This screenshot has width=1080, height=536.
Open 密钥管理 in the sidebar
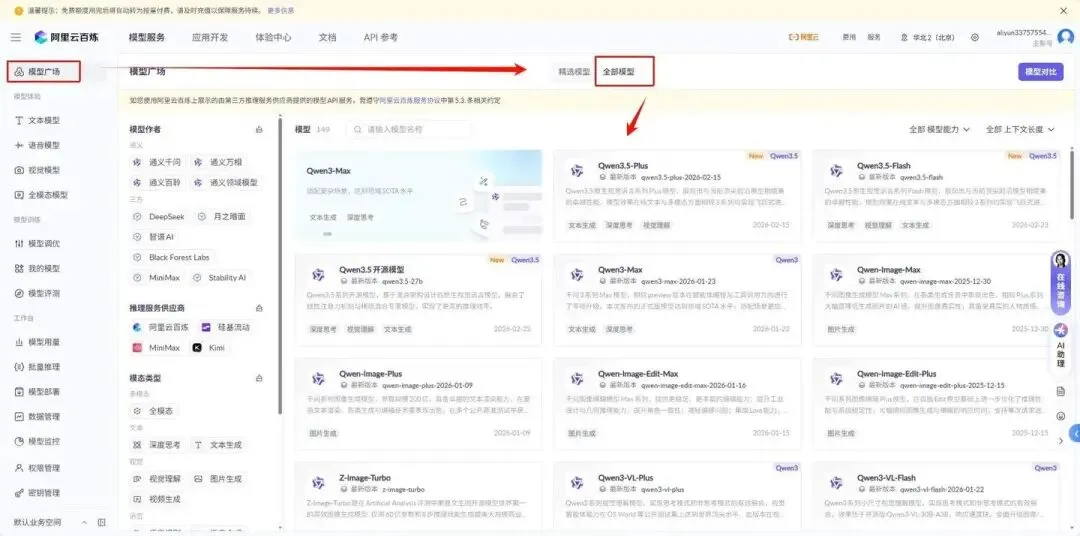(x=44, y=493)
